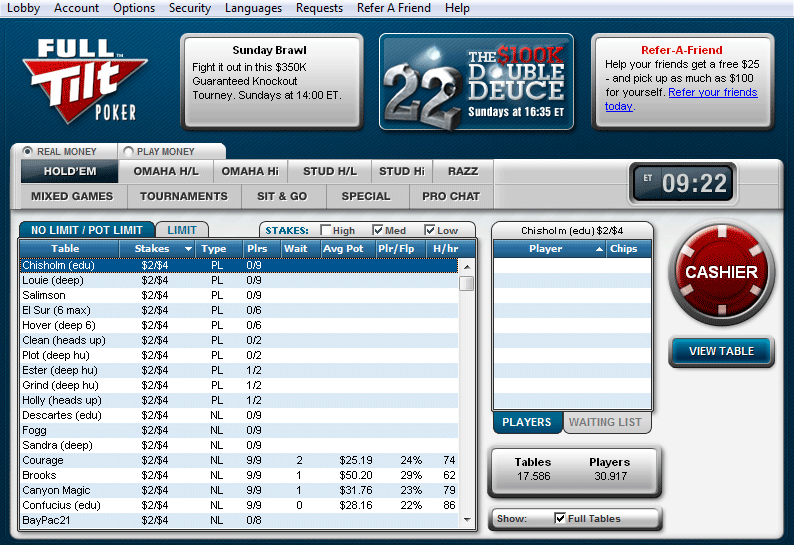
Task: Open the Lobby menu
Action: 23,8
